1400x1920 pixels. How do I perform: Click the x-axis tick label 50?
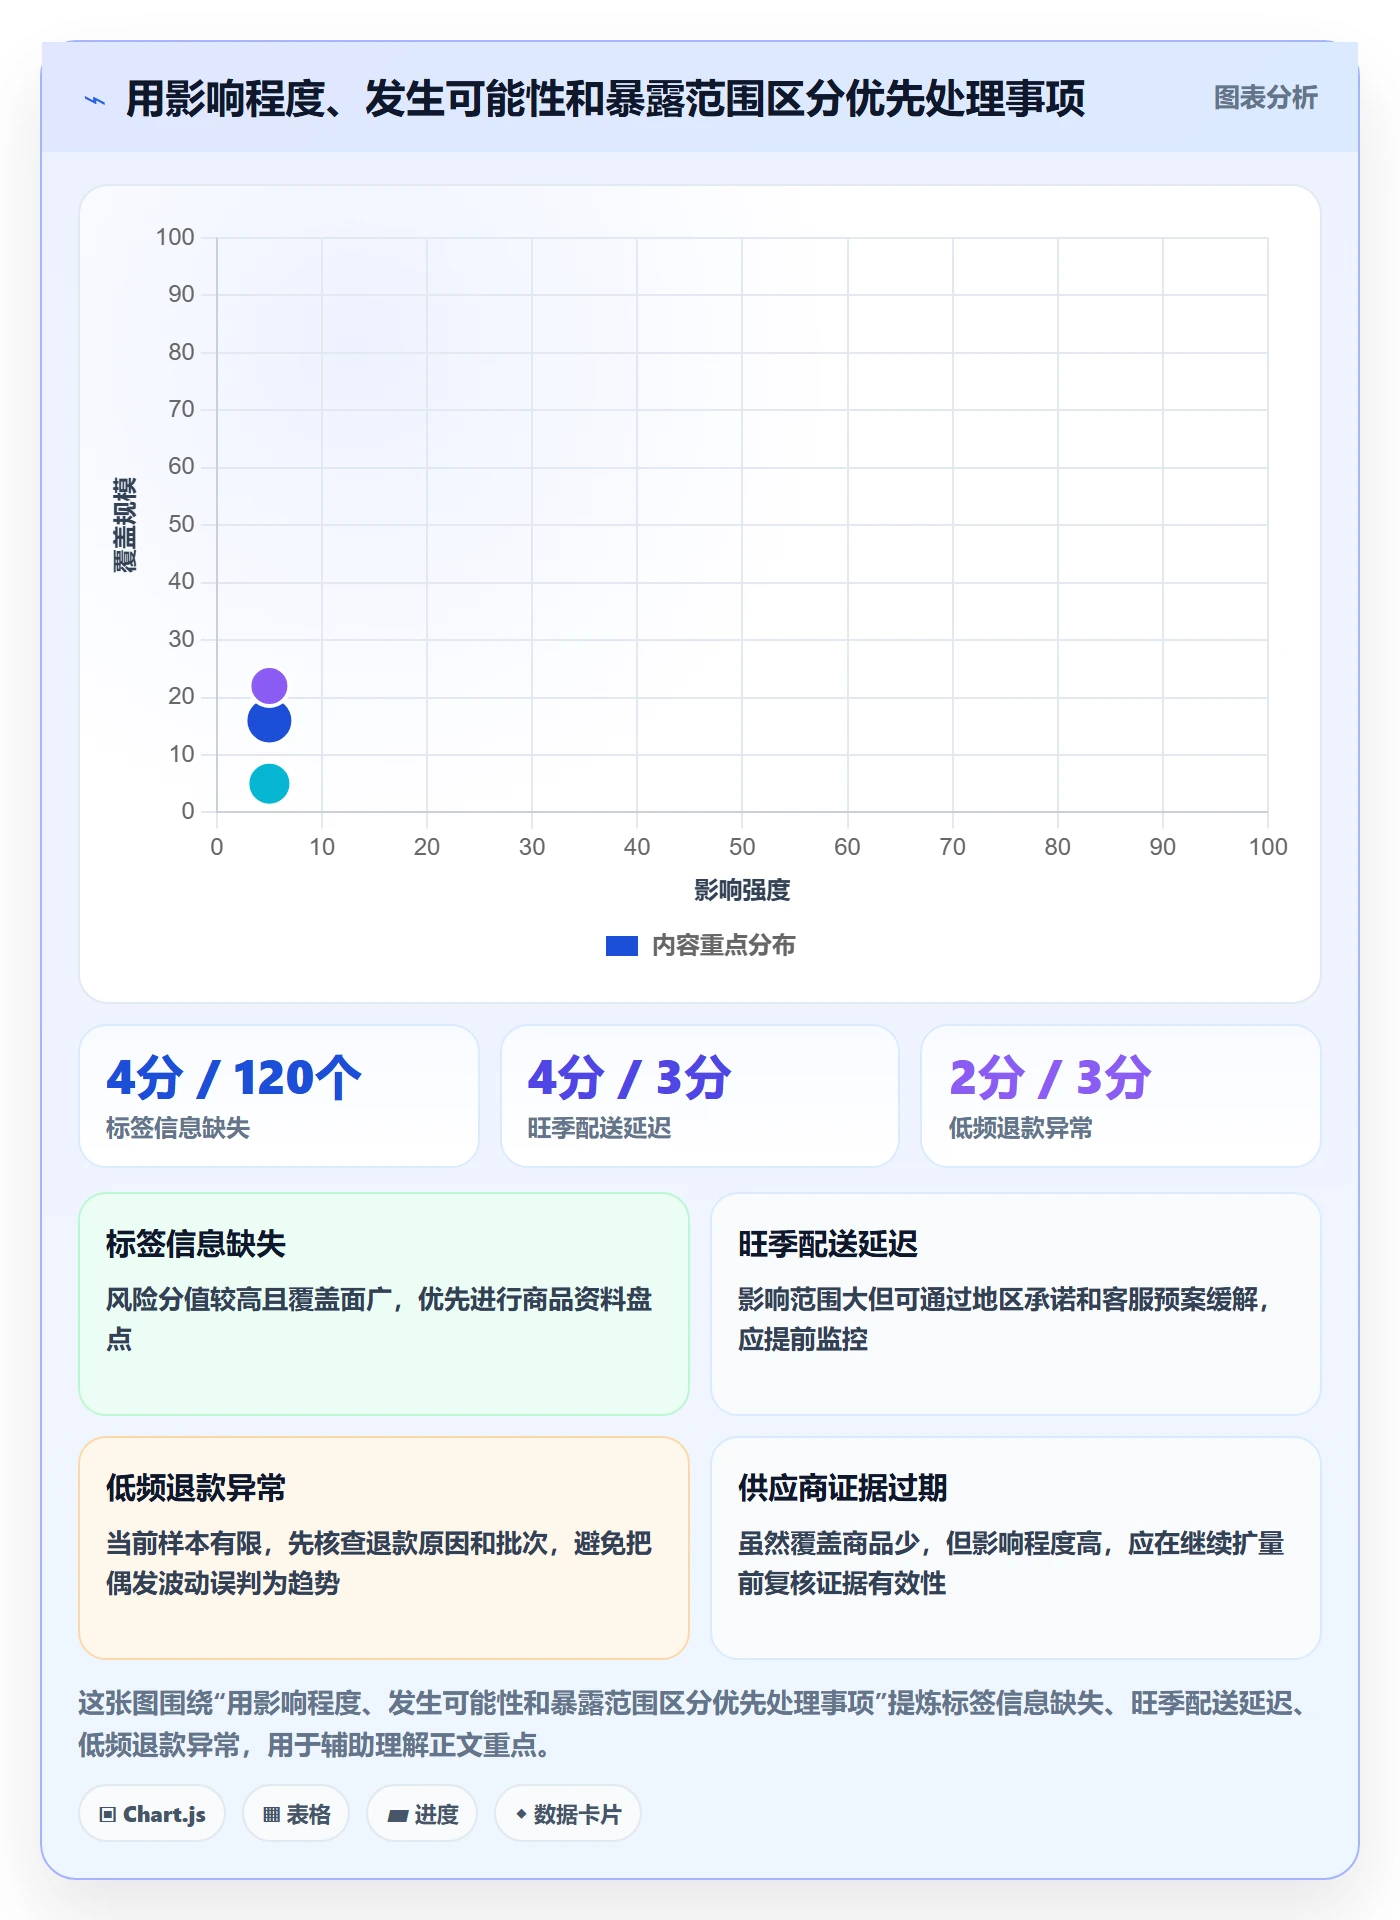(x=742, y=847)
